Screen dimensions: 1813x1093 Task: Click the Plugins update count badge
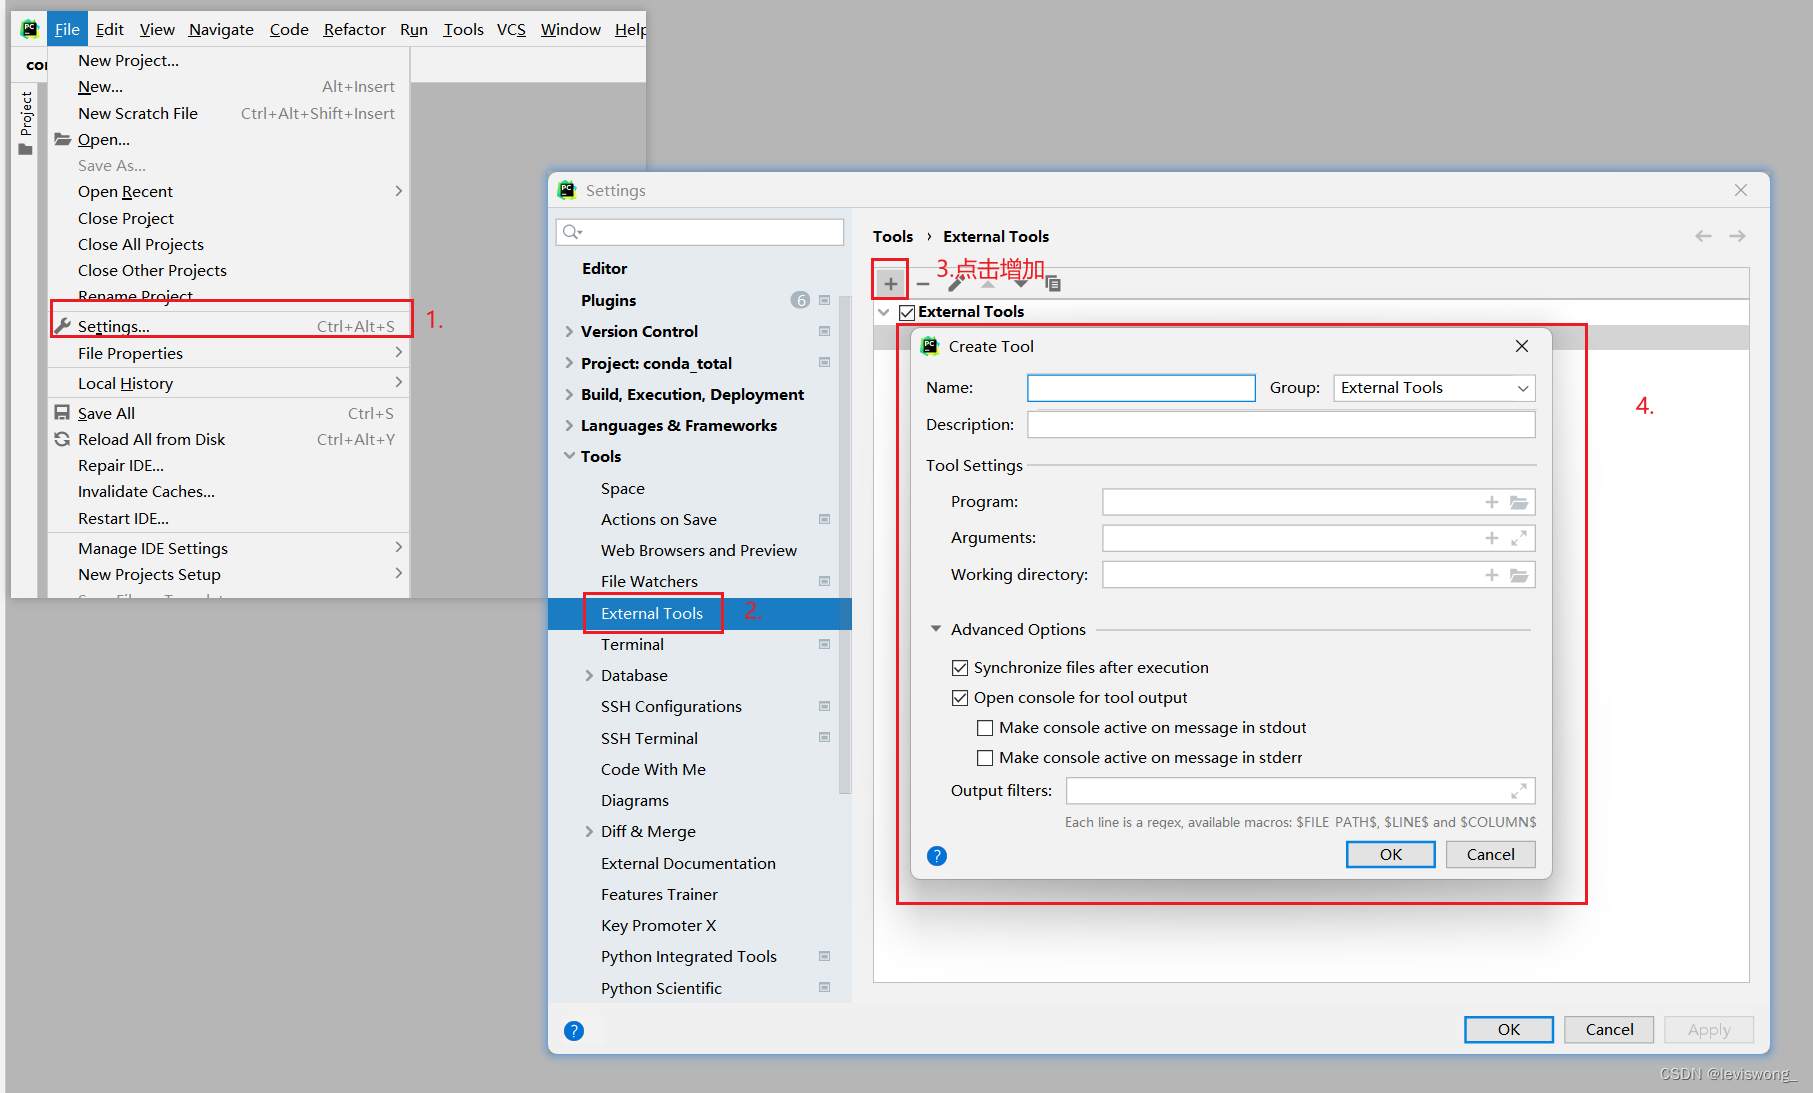coord(800,300)
